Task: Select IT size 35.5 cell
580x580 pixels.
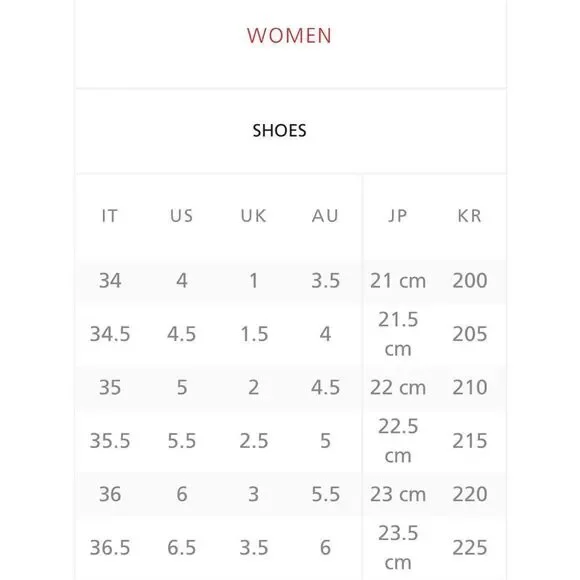Action: pos(110,441)
